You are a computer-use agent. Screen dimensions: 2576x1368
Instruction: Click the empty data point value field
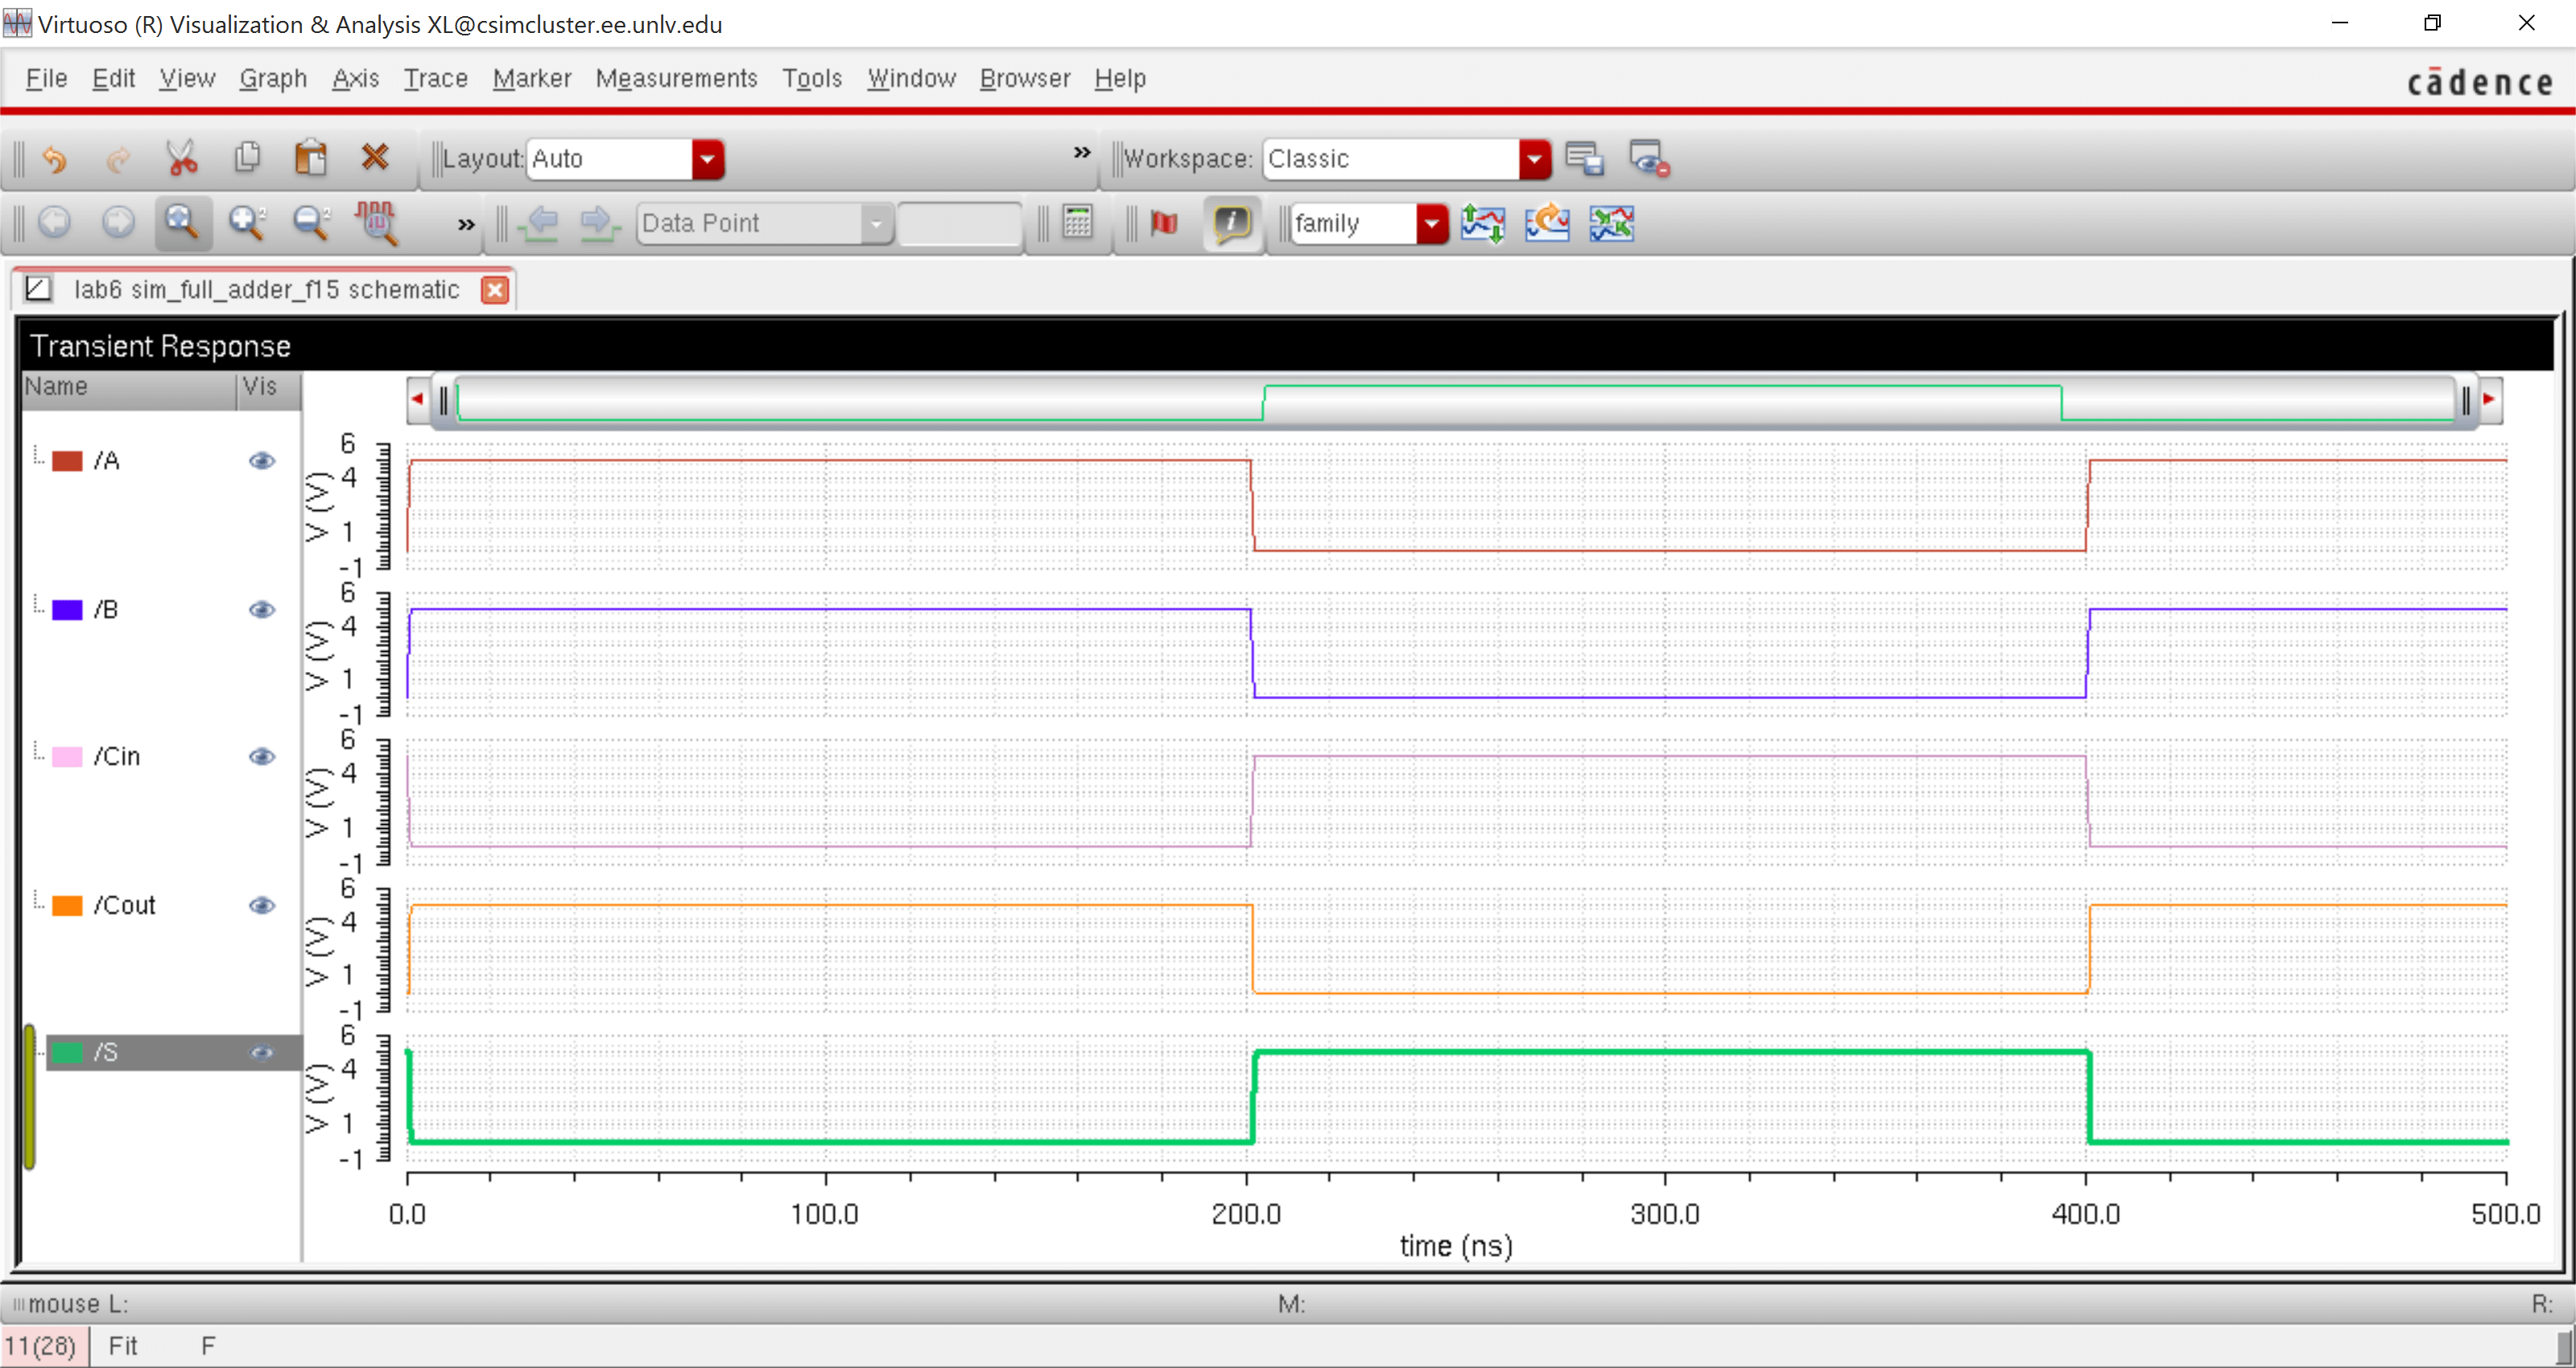pos(959,223)
